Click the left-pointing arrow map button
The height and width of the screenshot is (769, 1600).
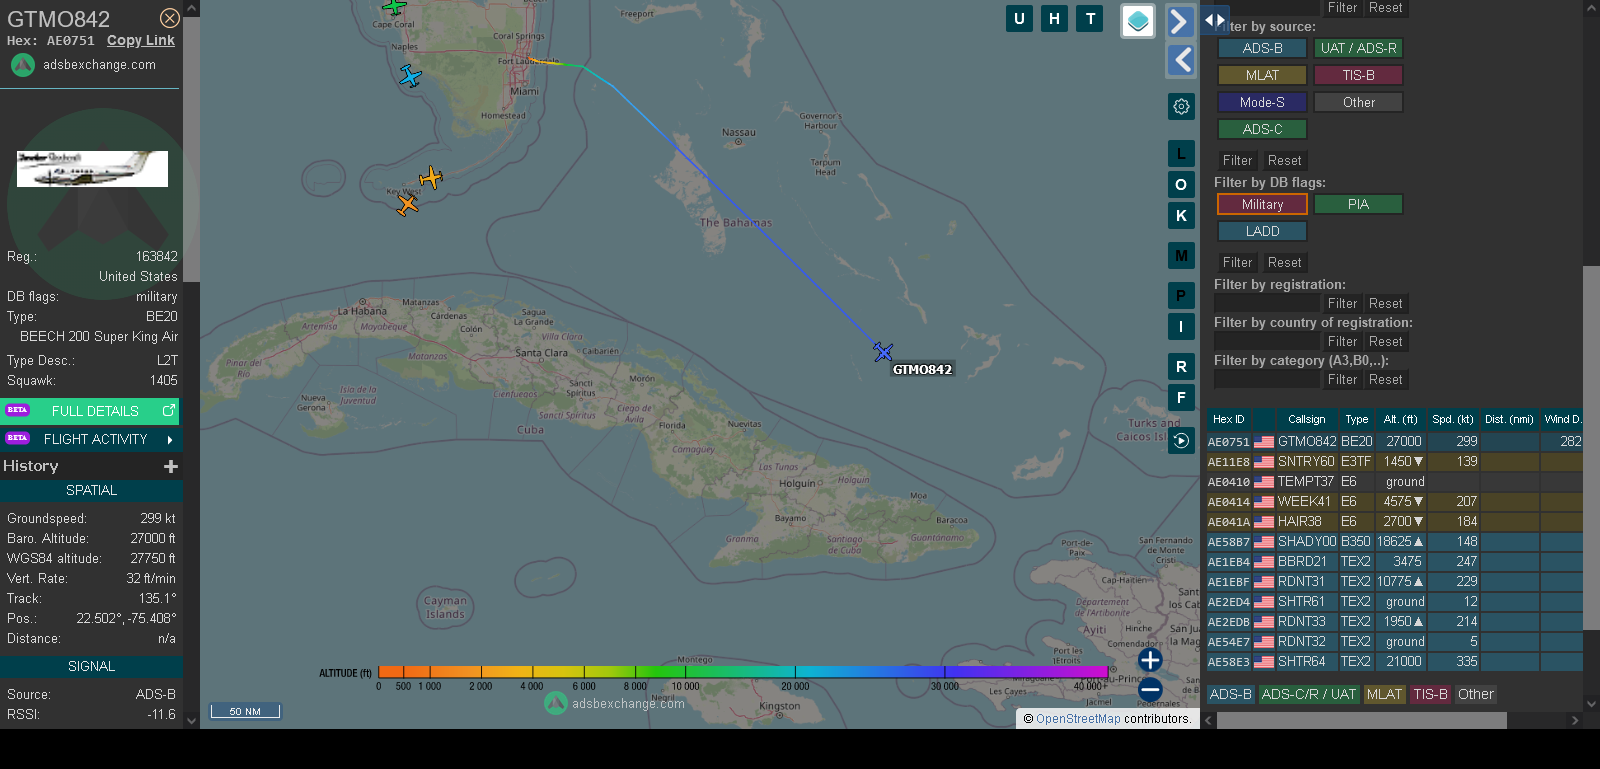pos(1181,60)
